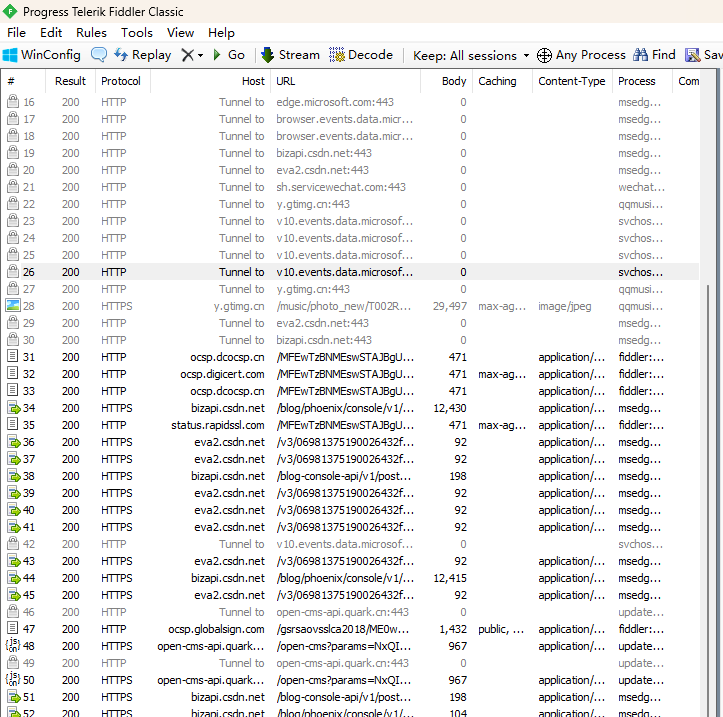
Task: Select the edge.microsoft.com:443 URL cell
Action: (x=335, y=102)
